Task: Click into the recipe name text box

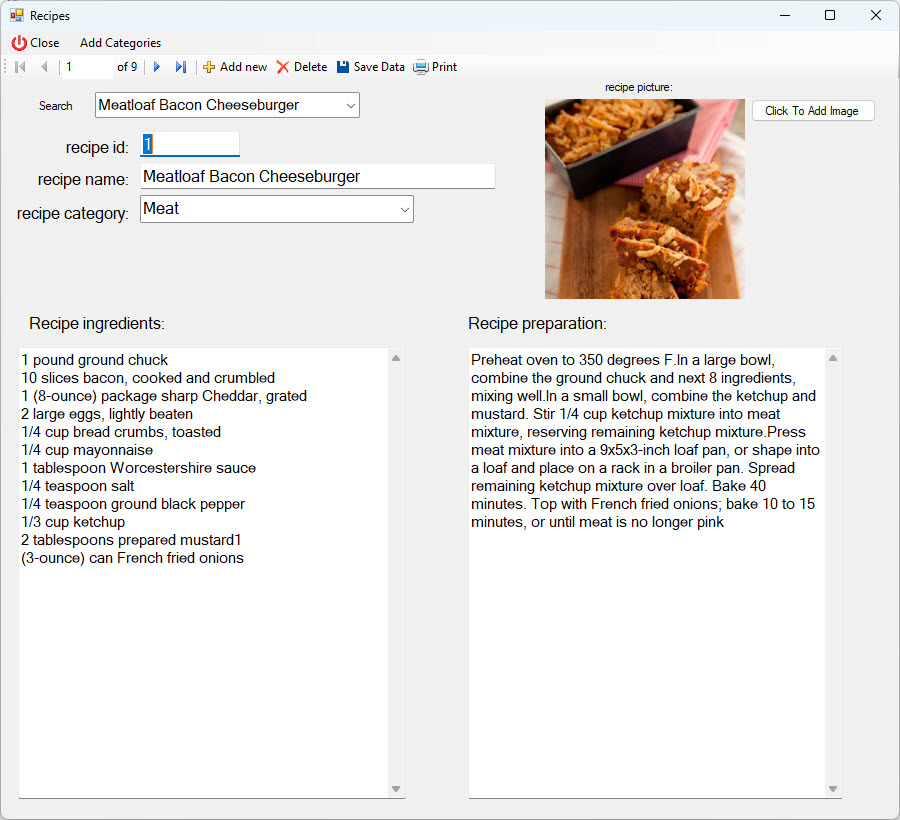Action: tap(317, 177)
